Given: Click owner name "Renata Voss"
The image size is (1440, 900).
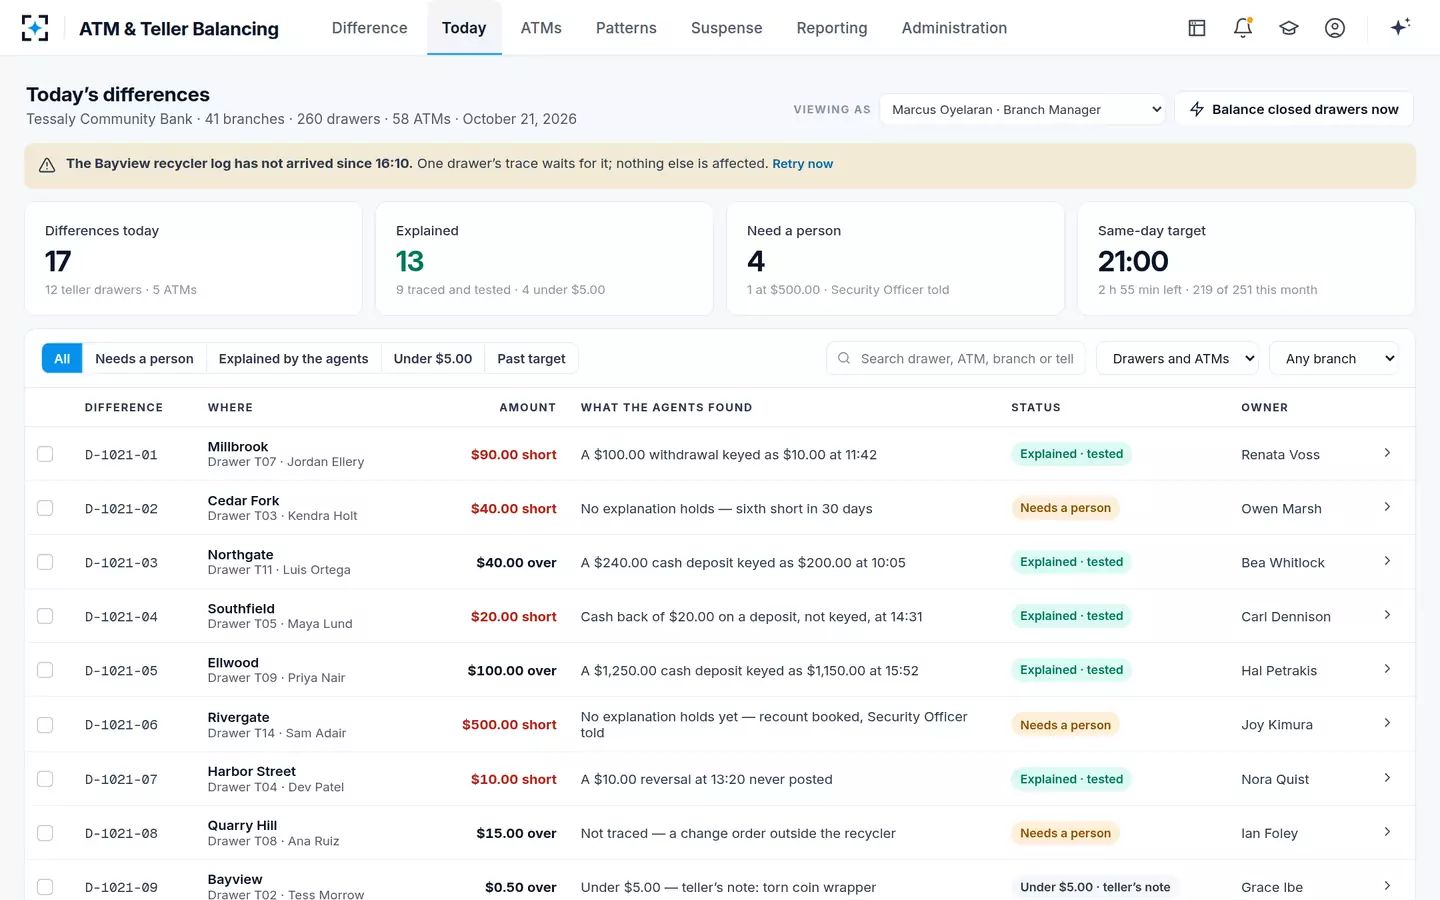Looking at the screenshot, I should [x=1280, y=454].
